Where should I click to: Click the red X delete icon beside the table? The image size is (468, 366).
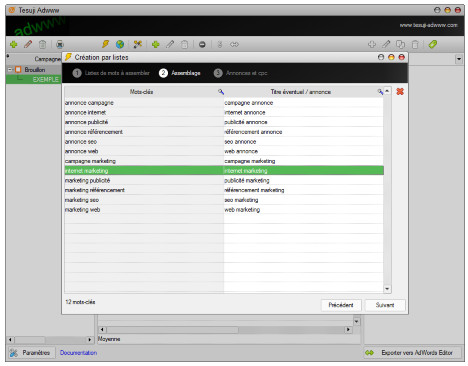click(400, 91)
